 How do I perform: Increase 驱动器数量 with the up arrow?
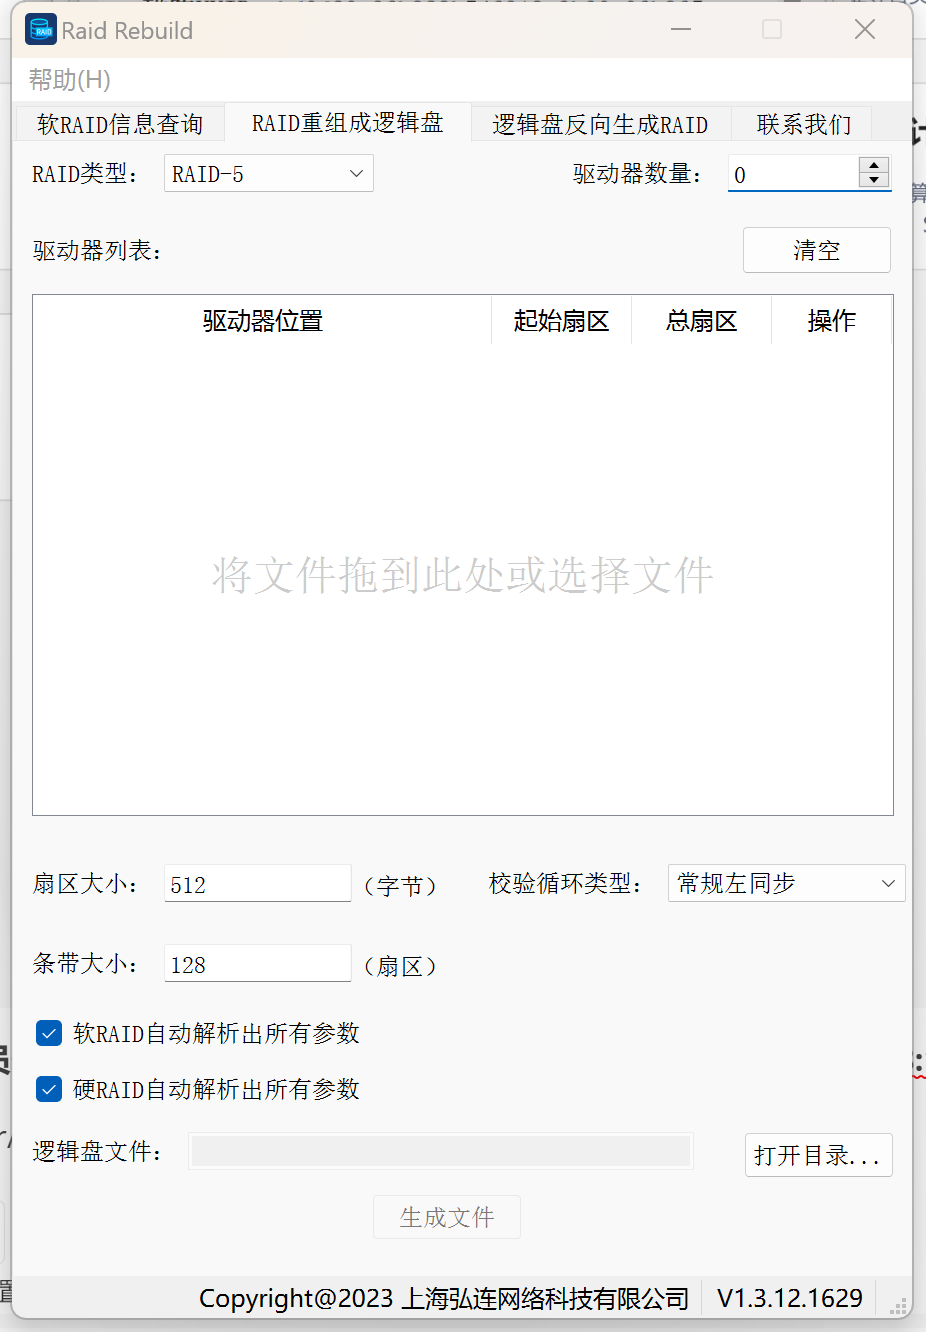[x=874, y=165]
